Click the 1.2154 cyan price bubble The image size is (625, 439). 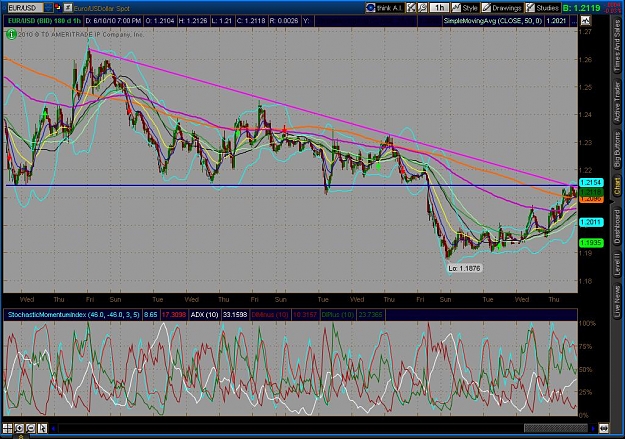[x=591, y=182]
